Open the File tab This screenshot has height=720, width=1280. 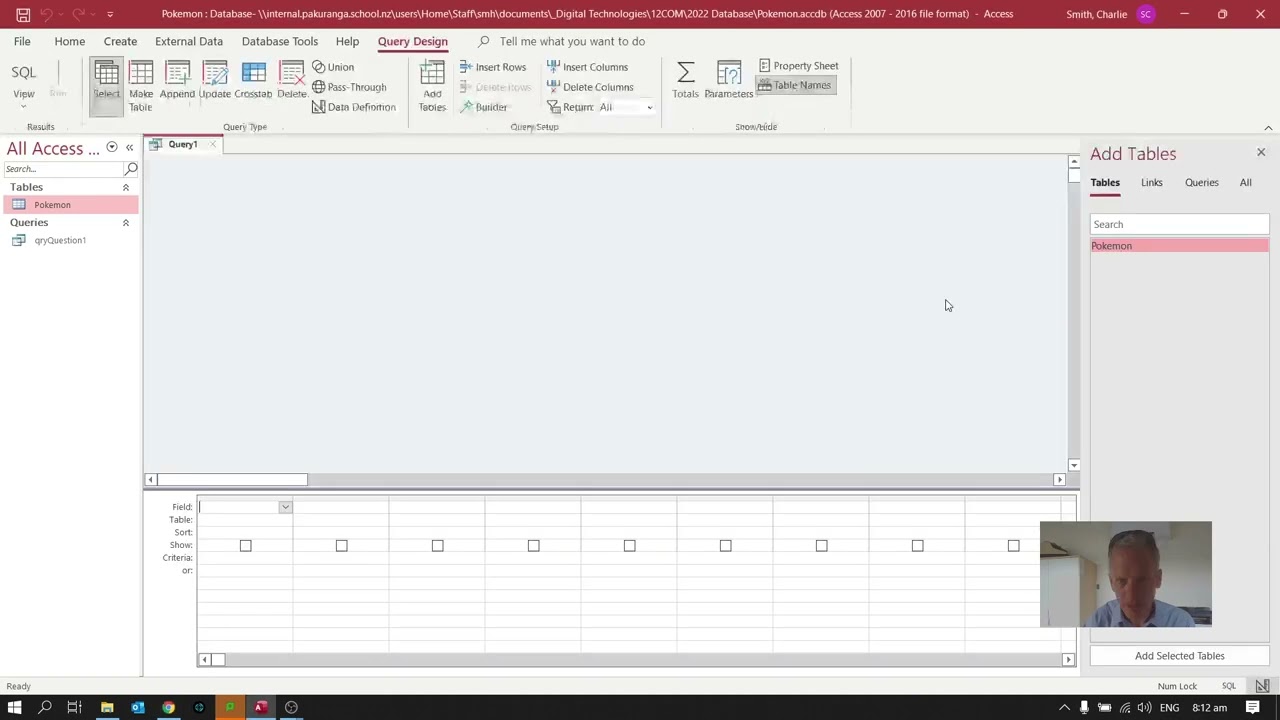tap(22, 41)
